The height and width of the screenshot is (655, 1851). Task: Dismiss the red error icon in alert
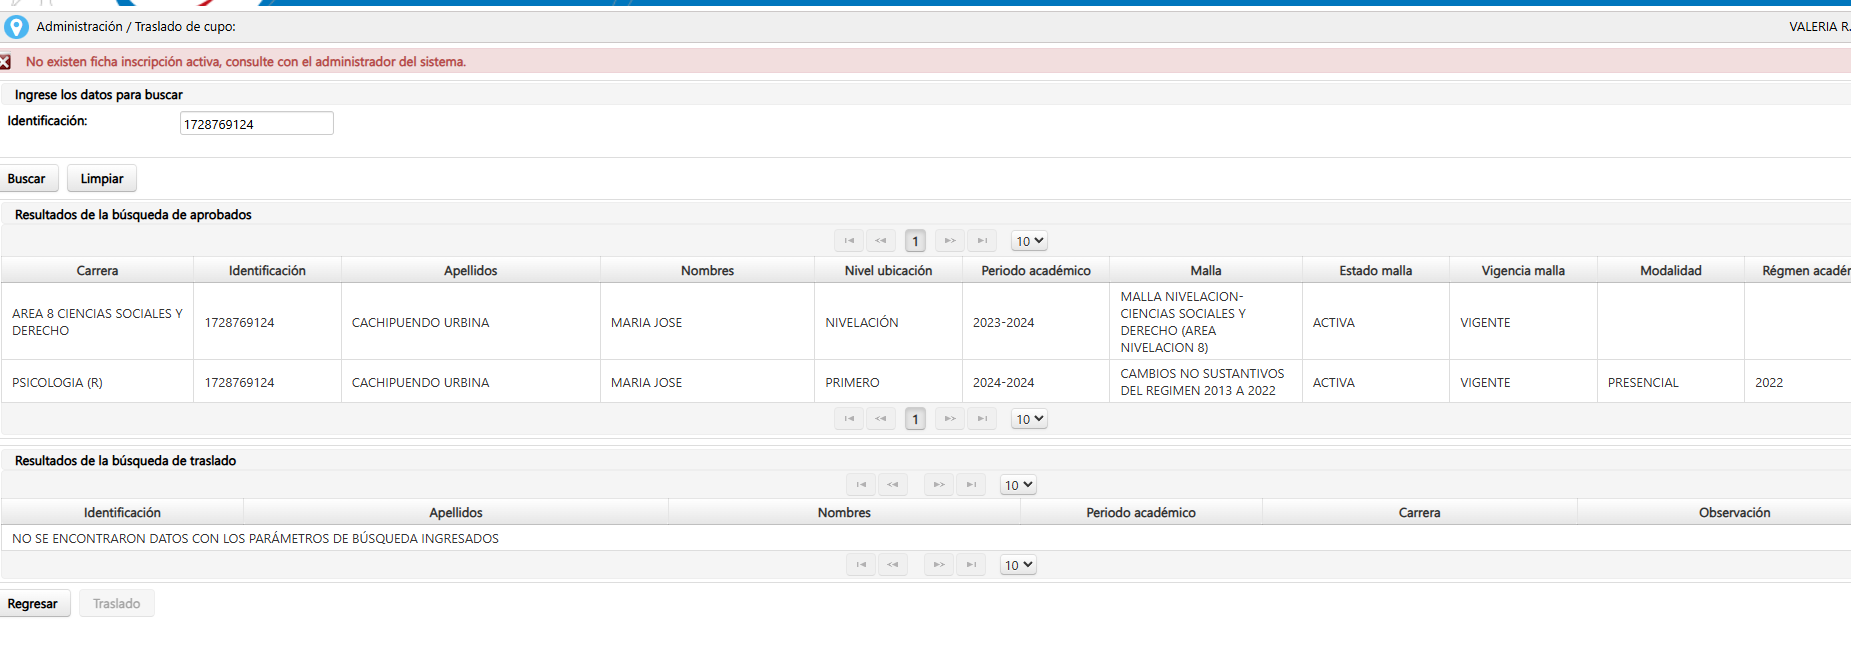5,62
